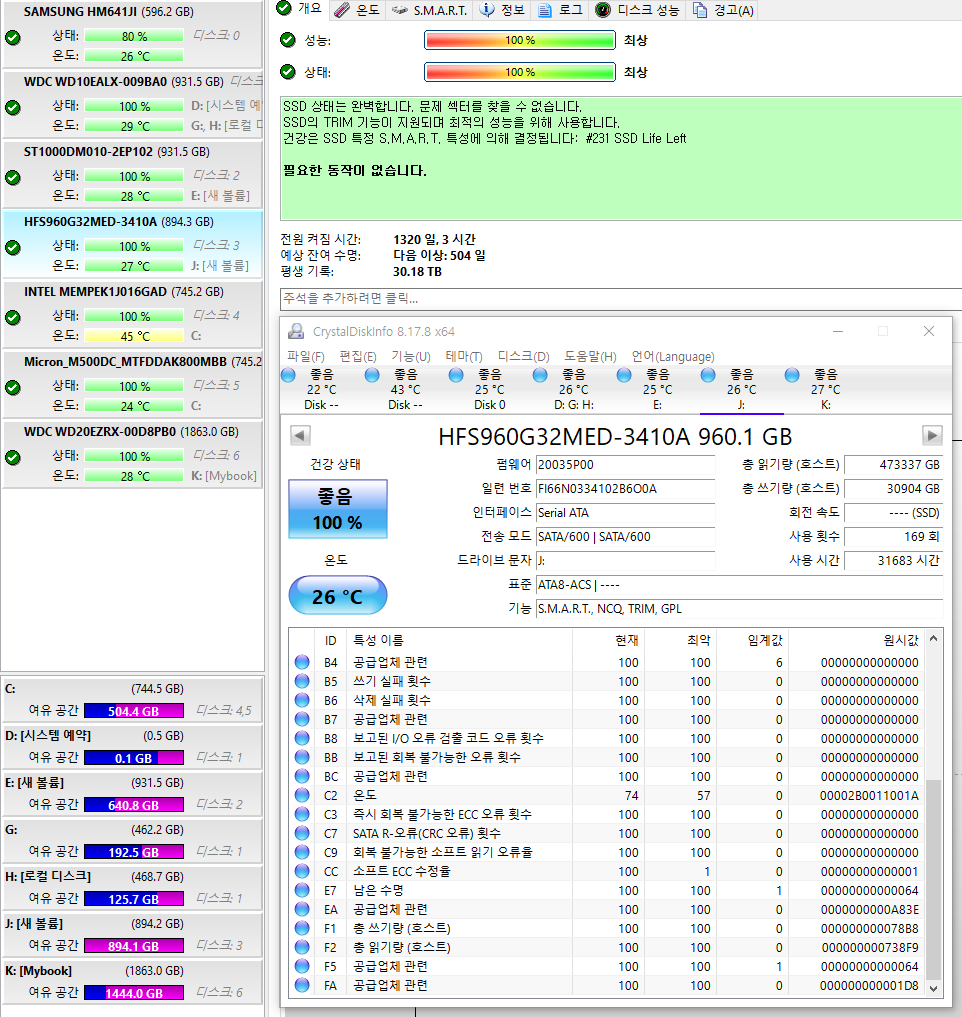962x1017 pixels.
Task: Click the blue status dot for B4 attribute
Action: pyautogui.click(x=302, y=662)
